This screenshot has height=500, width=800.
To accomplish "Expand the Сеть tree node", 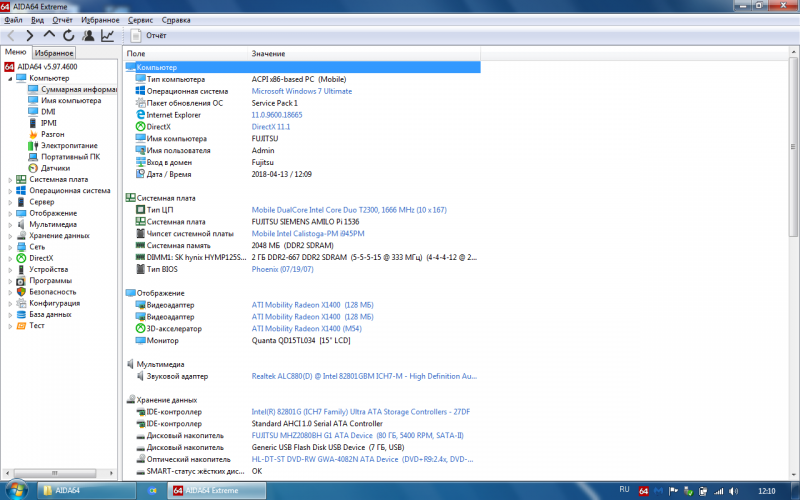I will pyautogui.click(x=10, y=247).
